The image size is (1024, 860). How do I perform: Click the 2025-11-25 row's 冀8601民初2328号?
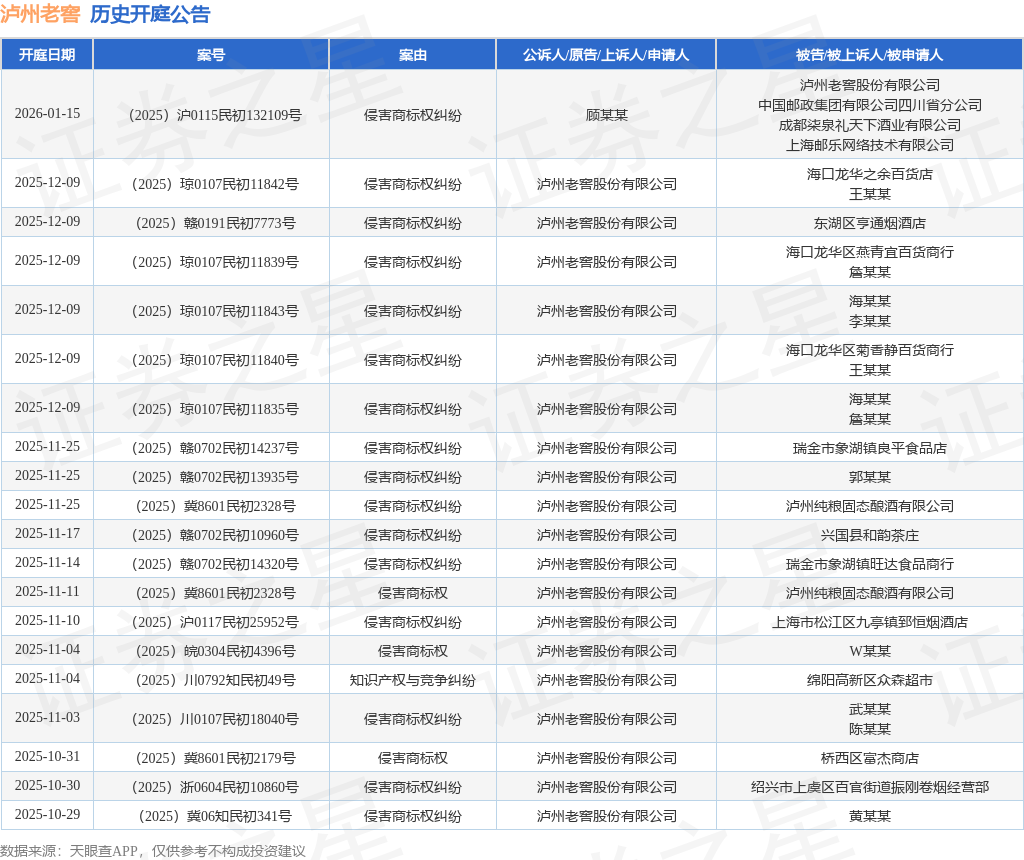click(x=215, y=506)
